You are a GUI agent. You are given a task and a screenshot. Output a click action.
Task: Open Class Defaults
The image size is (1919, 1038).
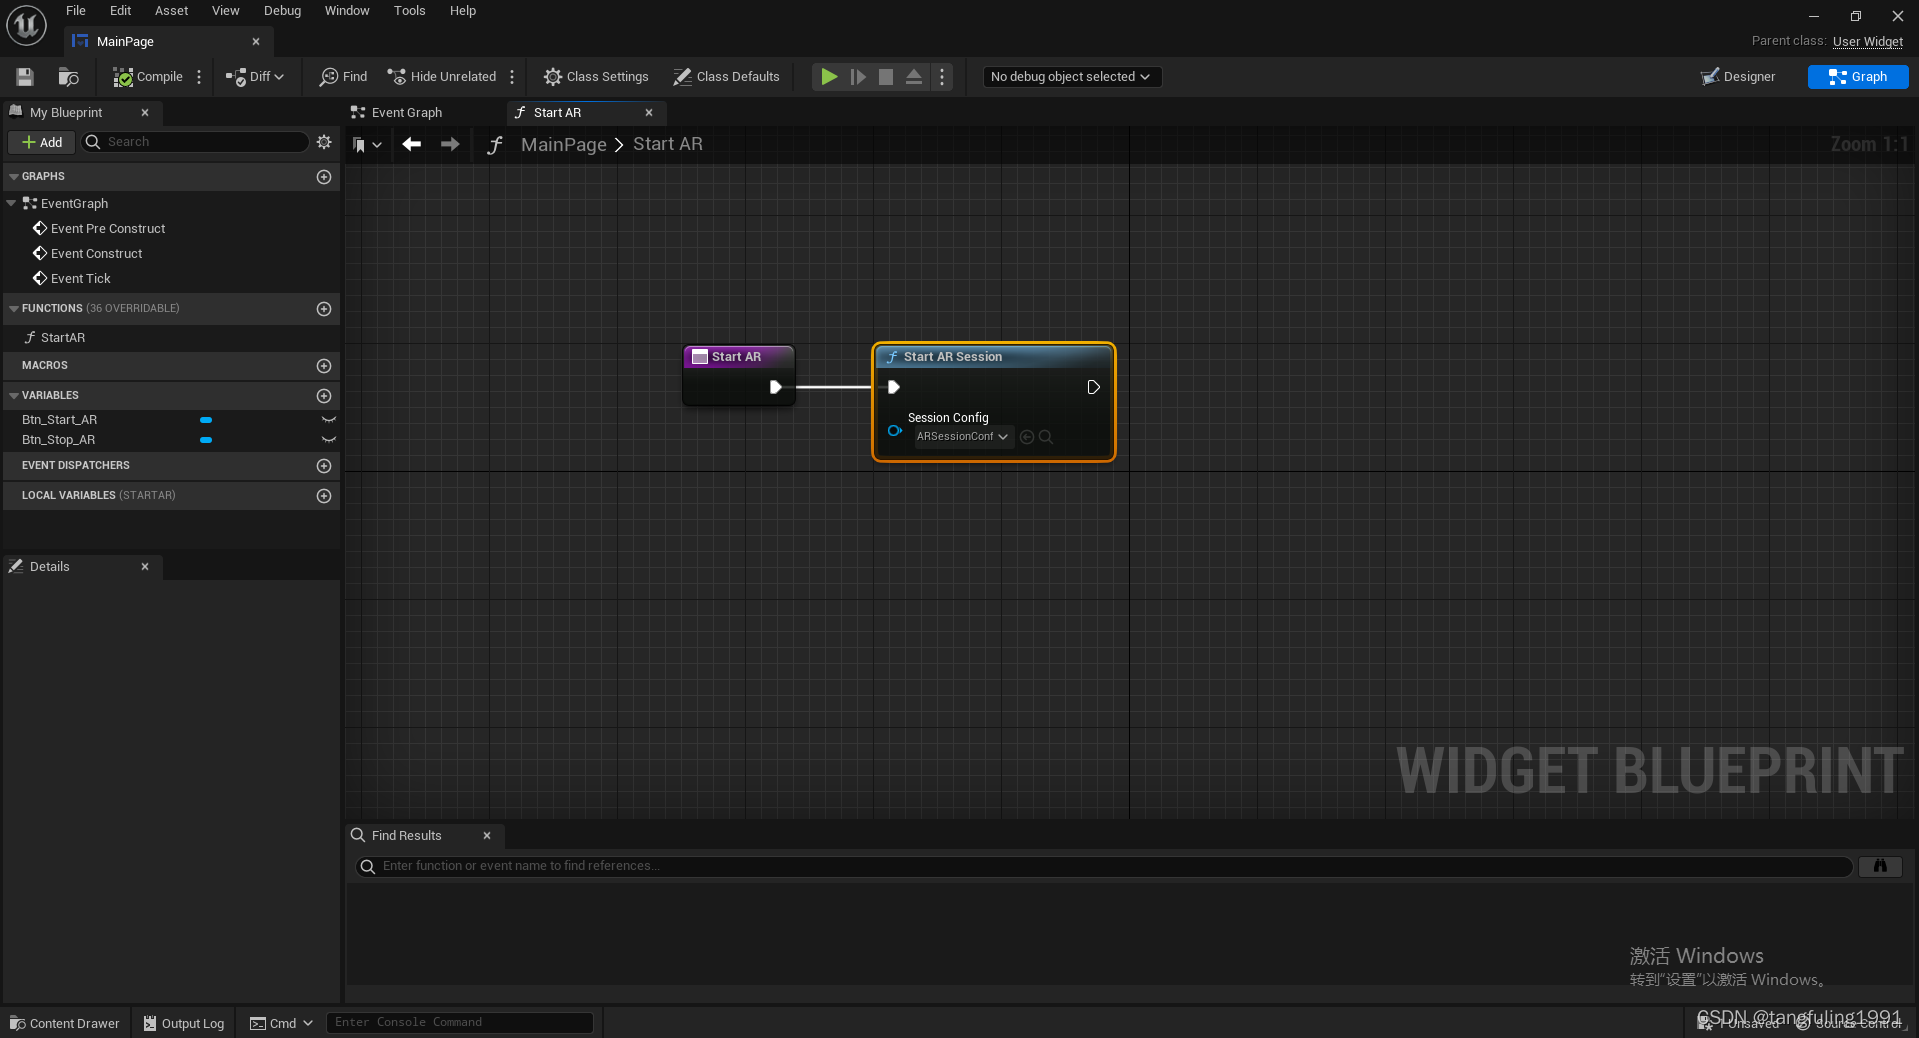(726, 77)
